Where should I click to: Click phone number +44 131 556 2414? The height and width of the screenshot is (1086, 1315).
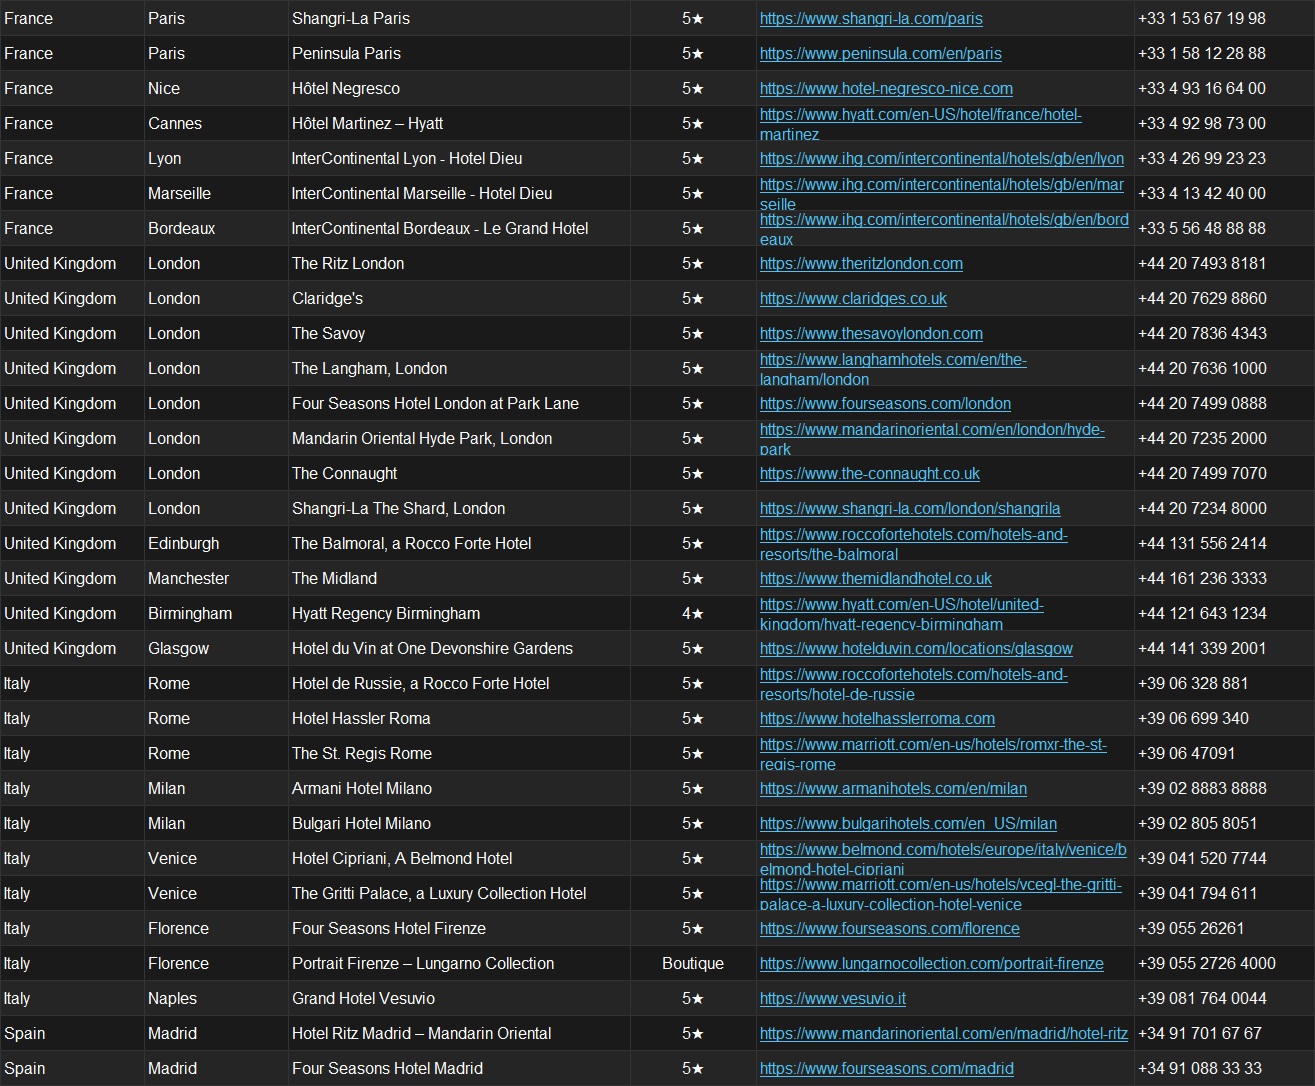(1202, 543)
